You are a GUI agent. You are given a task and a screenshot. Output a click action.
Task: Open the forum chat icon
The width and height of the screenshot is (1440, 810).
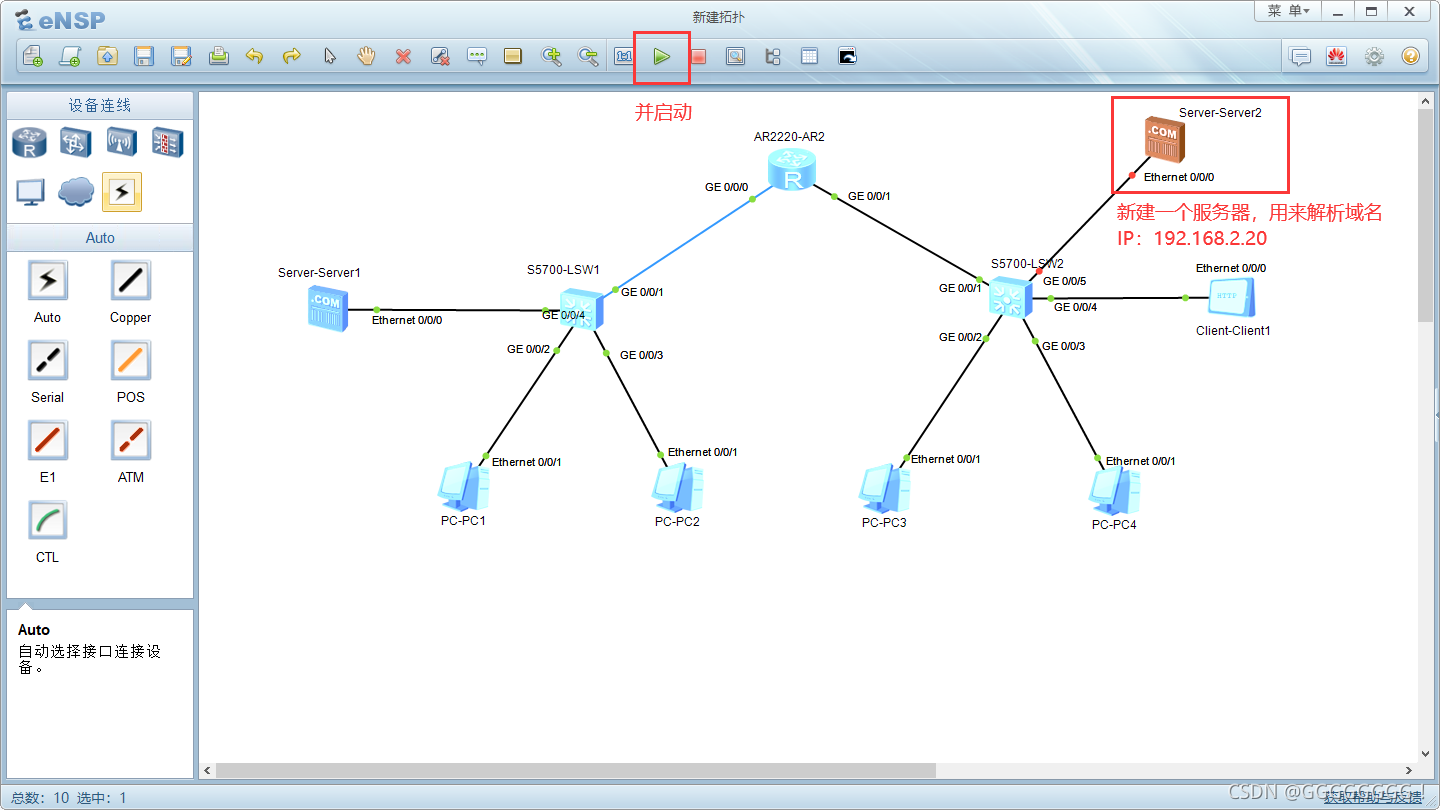coord(1300,56)
